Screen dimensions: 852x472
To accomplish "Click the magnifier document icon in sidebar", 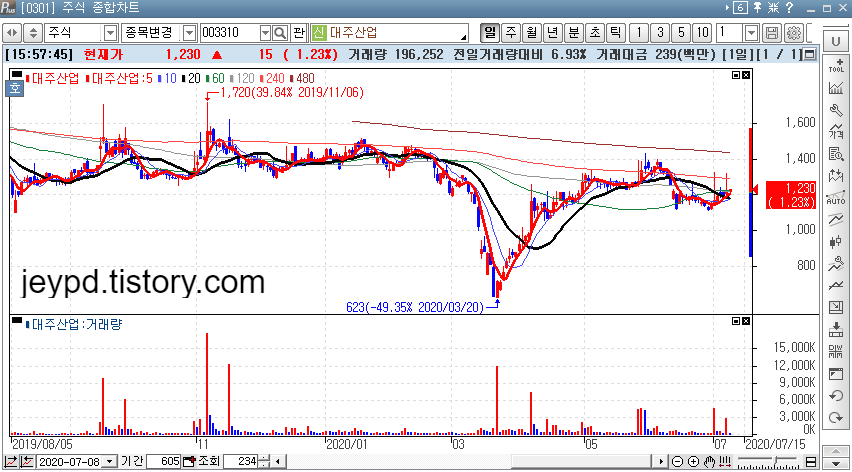I will point(836,154).
